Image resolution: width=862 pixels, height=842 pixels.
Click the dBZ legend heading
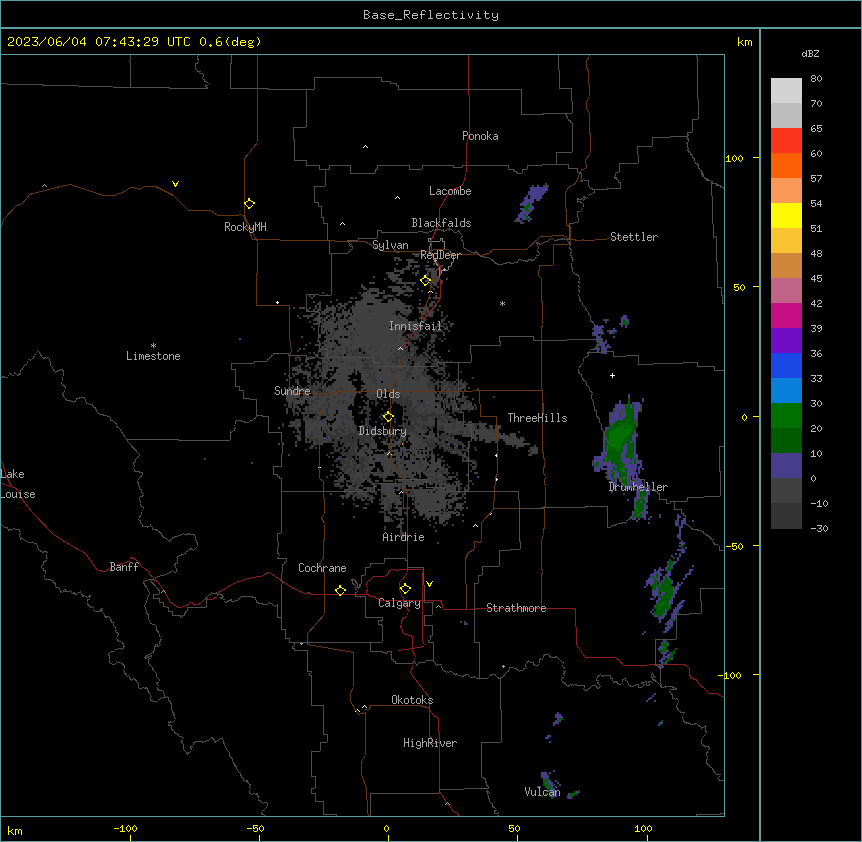(x=810, y=54)
